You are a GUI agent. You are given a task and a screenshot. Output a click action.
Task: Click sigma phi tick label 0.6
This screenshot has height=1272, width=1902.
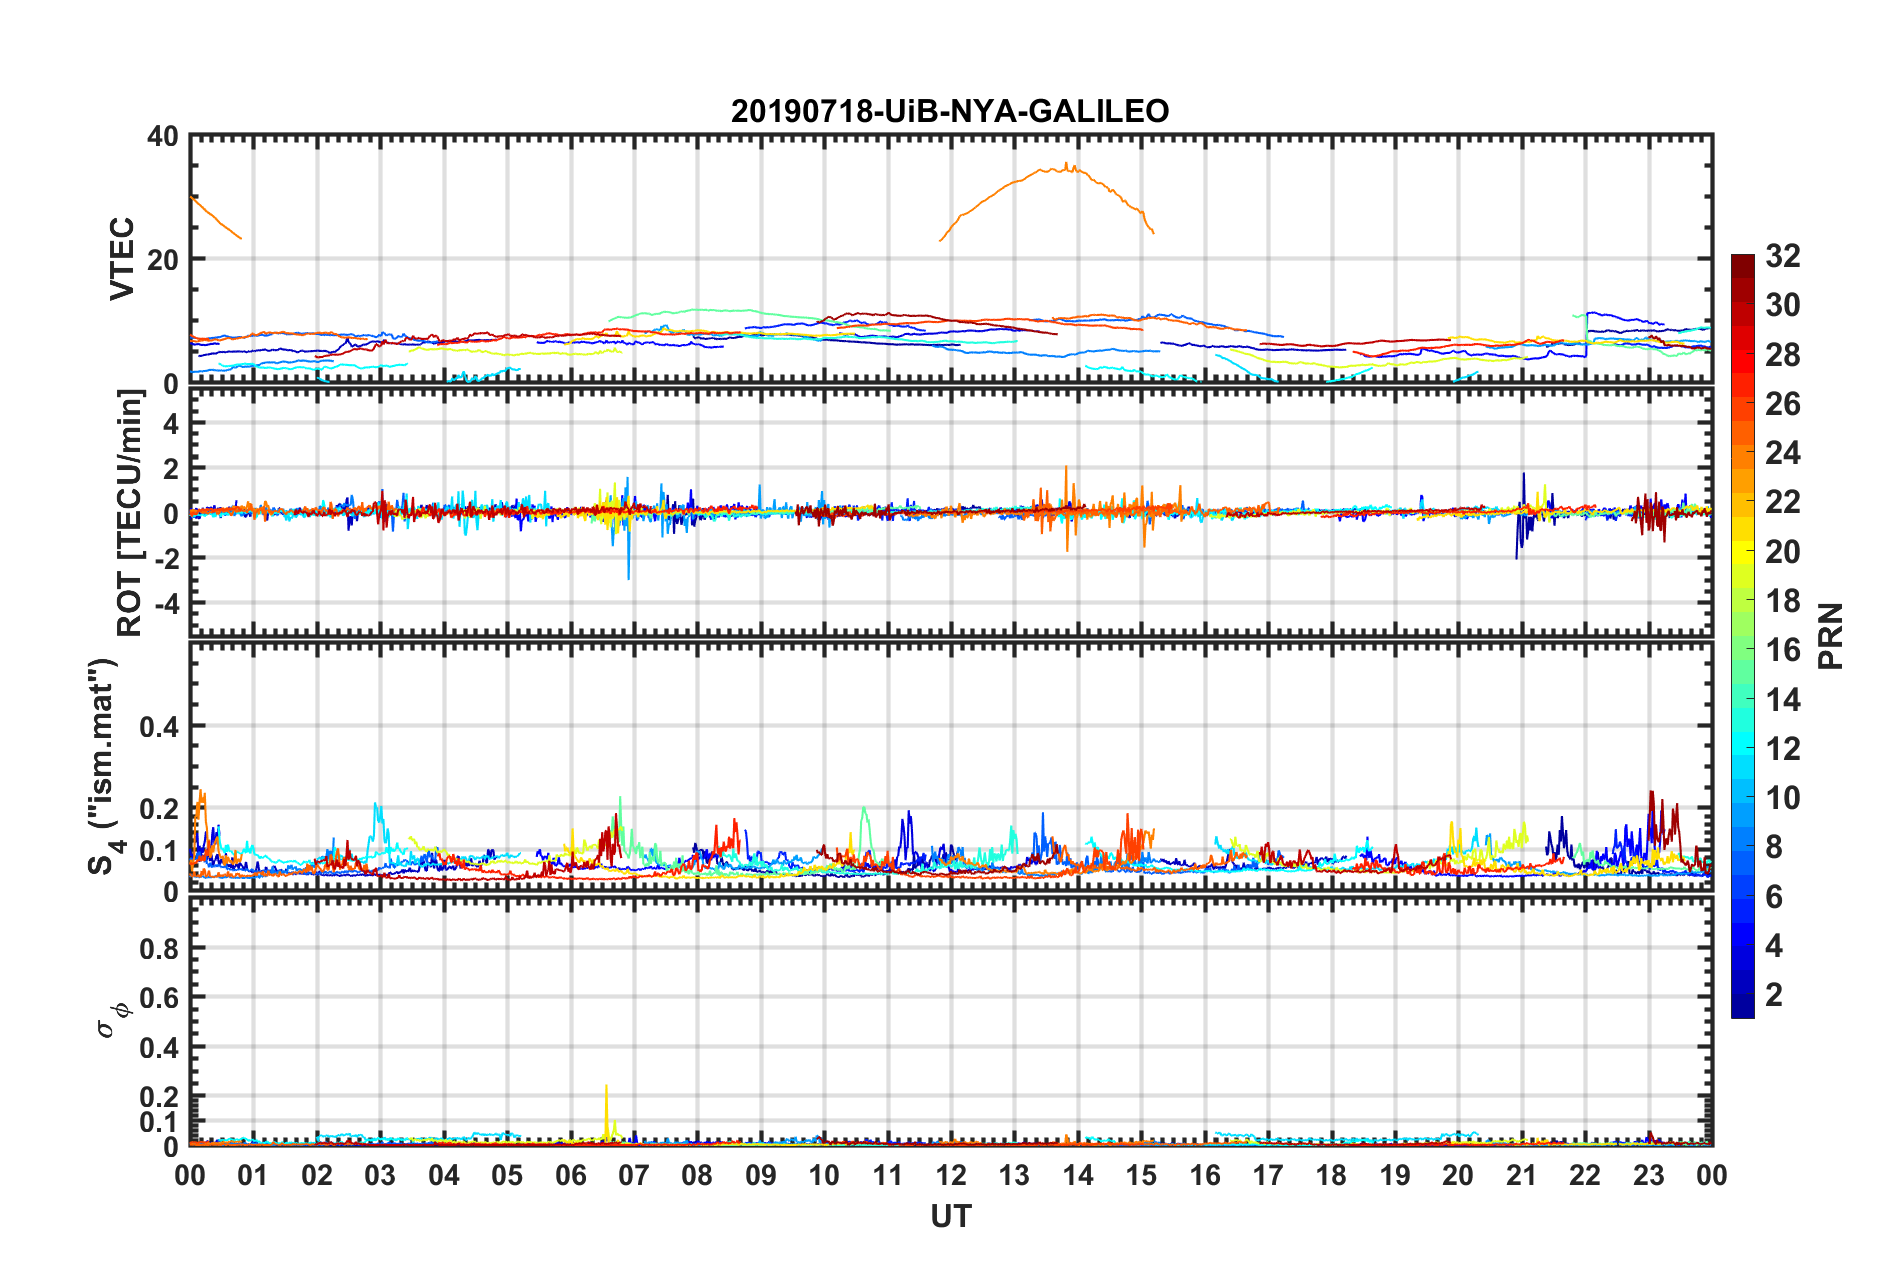coord(159,998)
